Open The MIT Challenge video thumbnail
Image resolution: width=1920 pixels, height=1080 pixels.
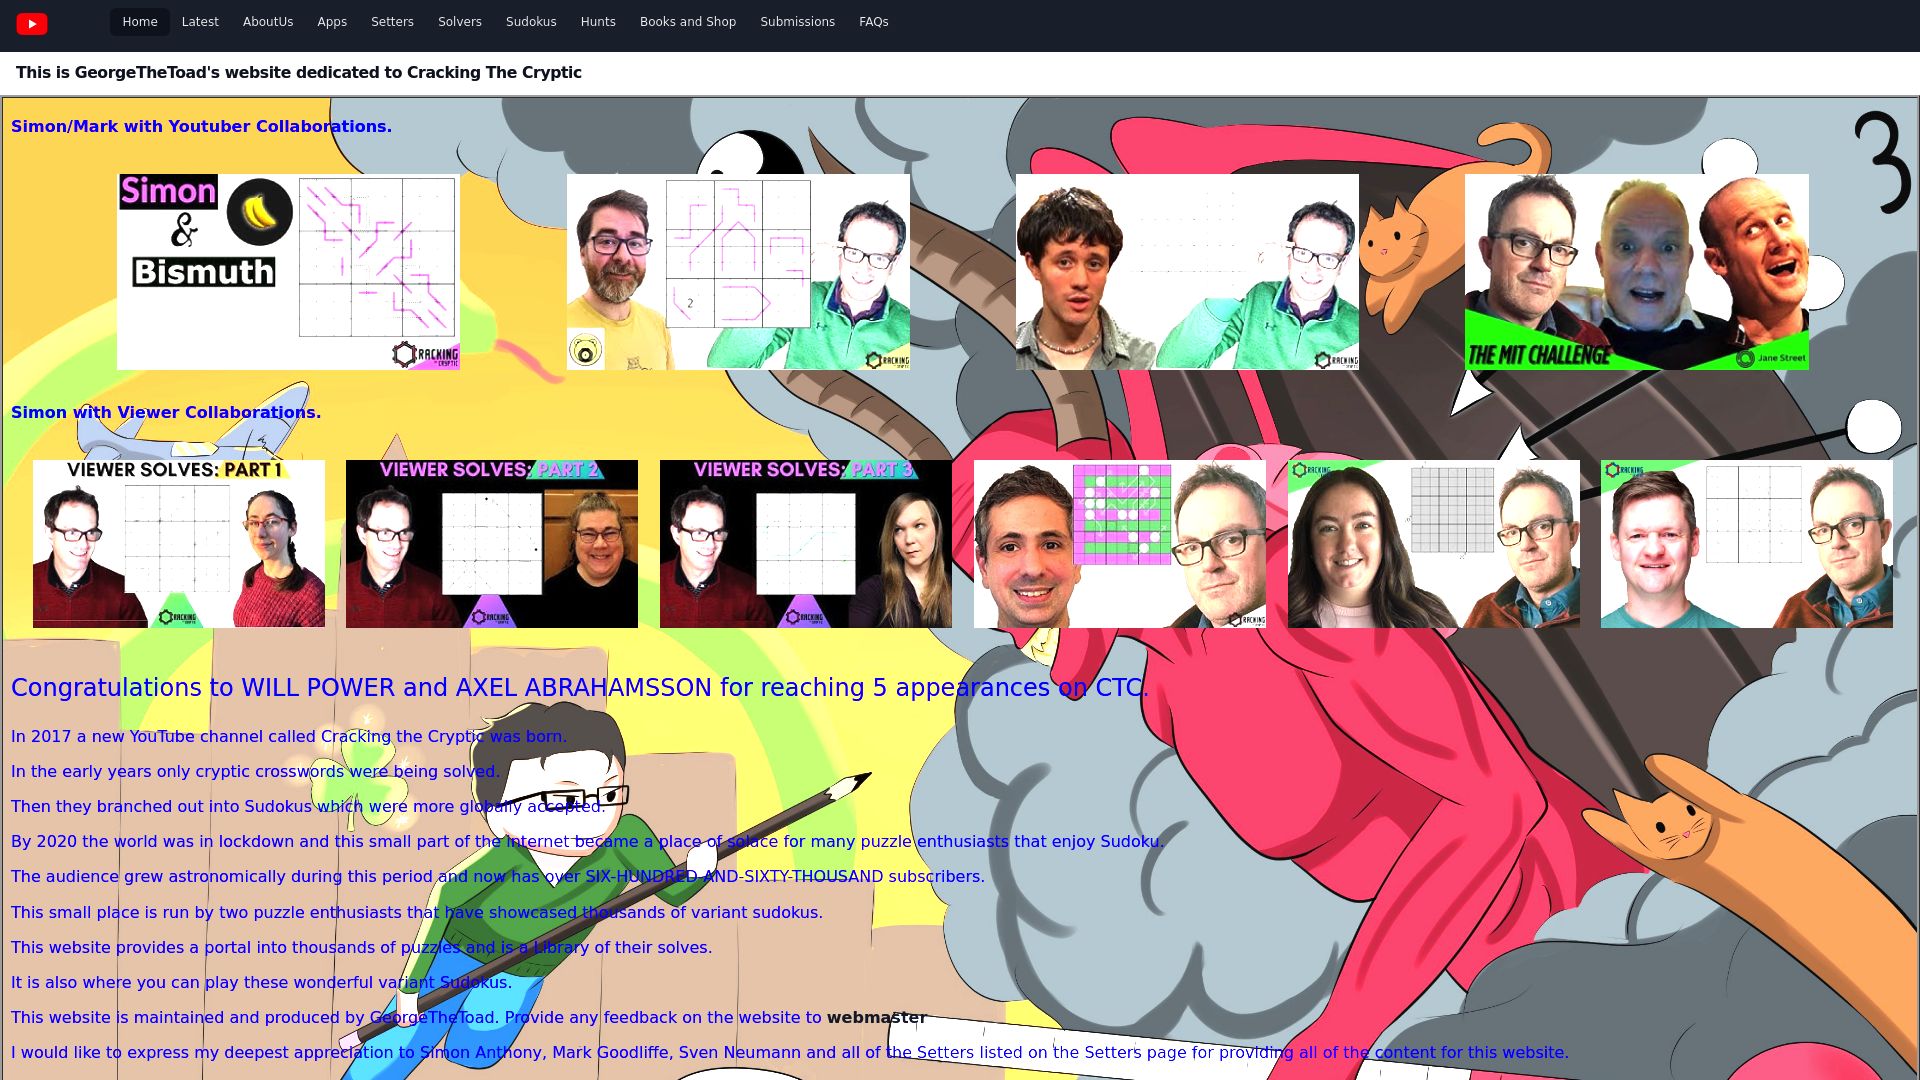[x=1637, y=272]
